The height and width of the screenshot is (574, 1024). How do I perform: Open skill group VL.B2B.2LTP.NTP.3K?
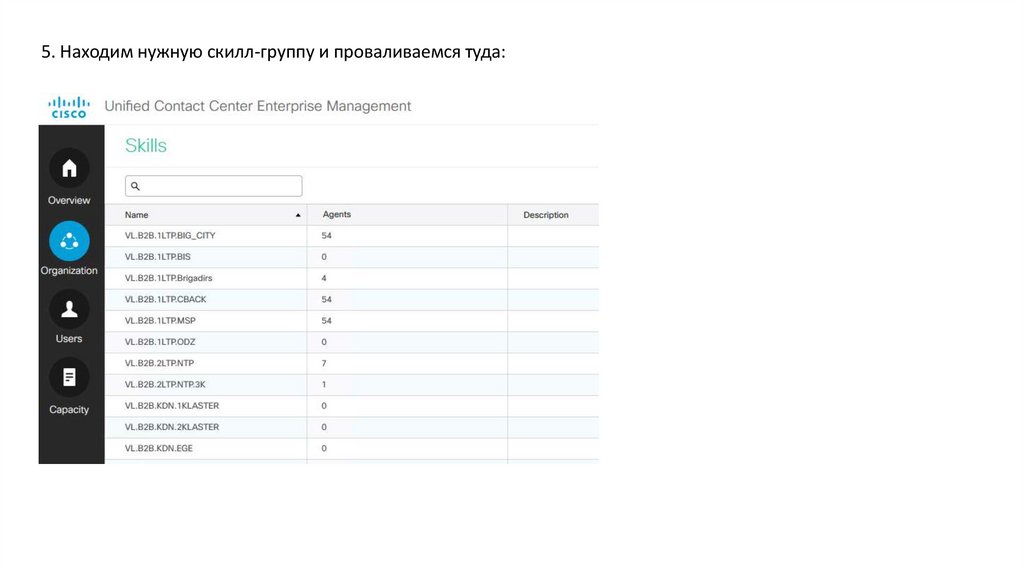tap(165, 385)
